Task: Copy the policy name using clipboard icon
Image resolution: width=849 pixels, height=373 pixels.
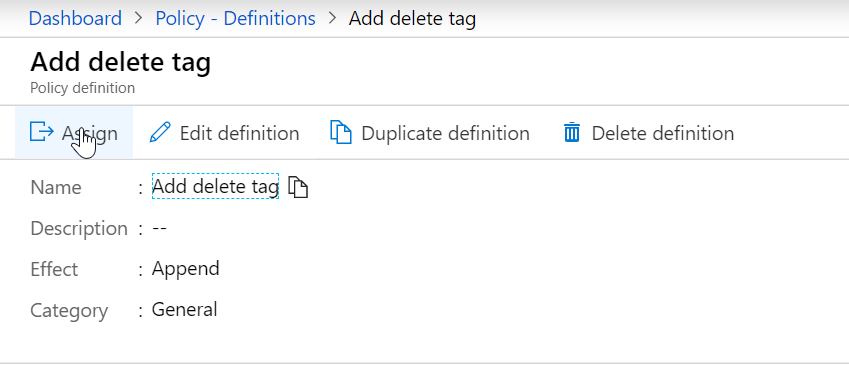Action: click(298, 187)
